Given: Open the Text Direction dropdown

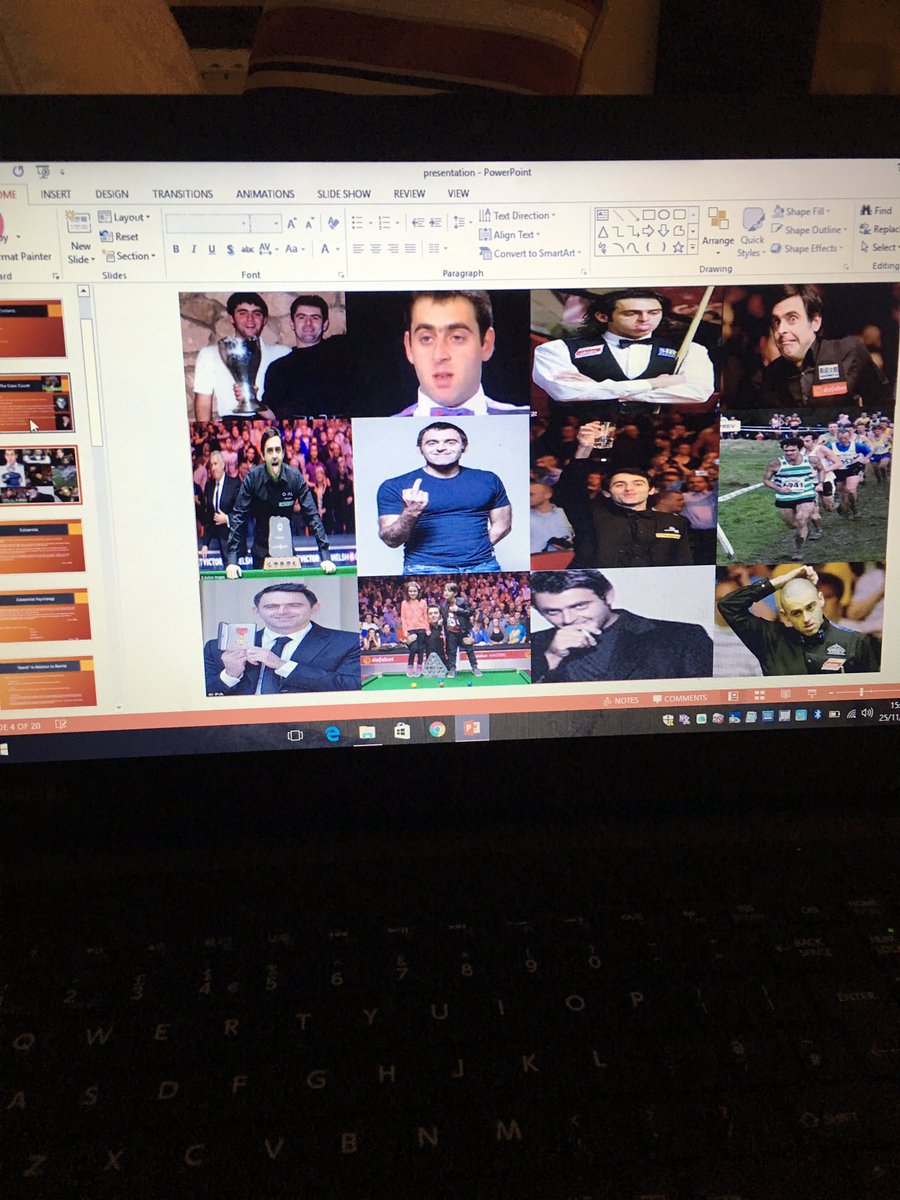Looking at the screenshot, I should point(516,215).
